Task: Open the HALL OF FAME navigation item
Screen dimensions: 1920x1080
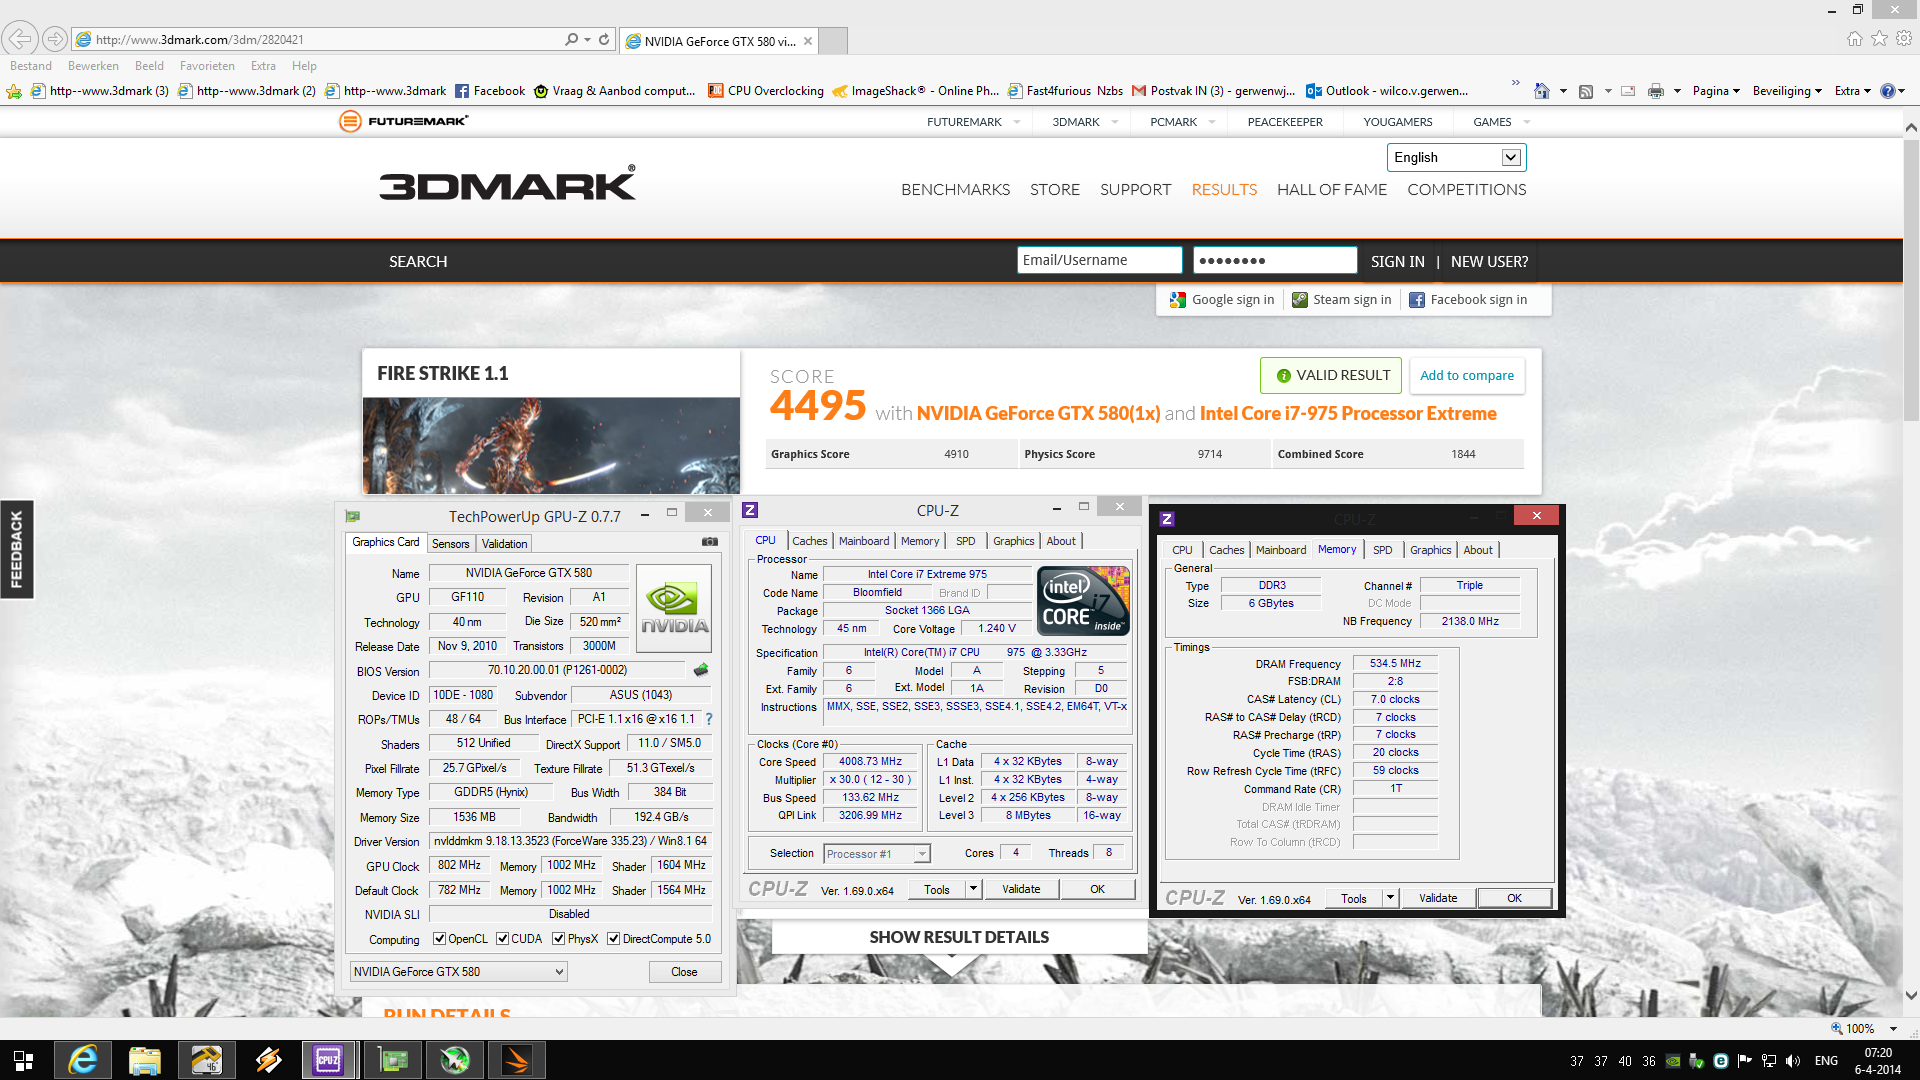Action: pyautogui.click(x=1332, y=190)
